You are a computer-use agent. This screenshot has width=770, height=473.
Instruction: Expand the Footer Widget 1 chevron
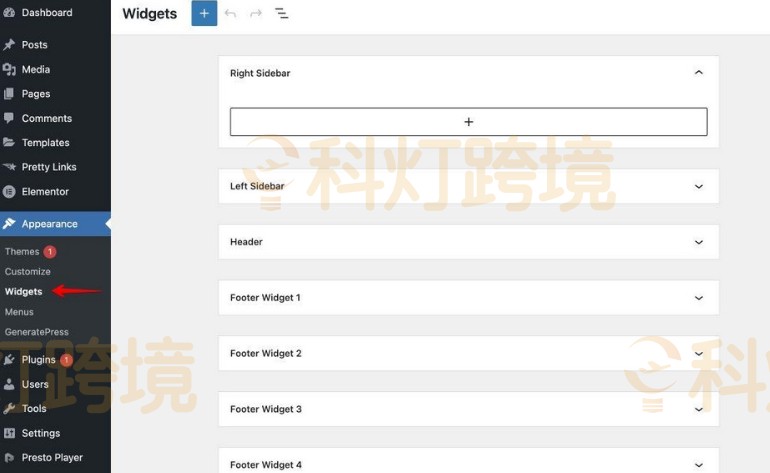point(698,298)
